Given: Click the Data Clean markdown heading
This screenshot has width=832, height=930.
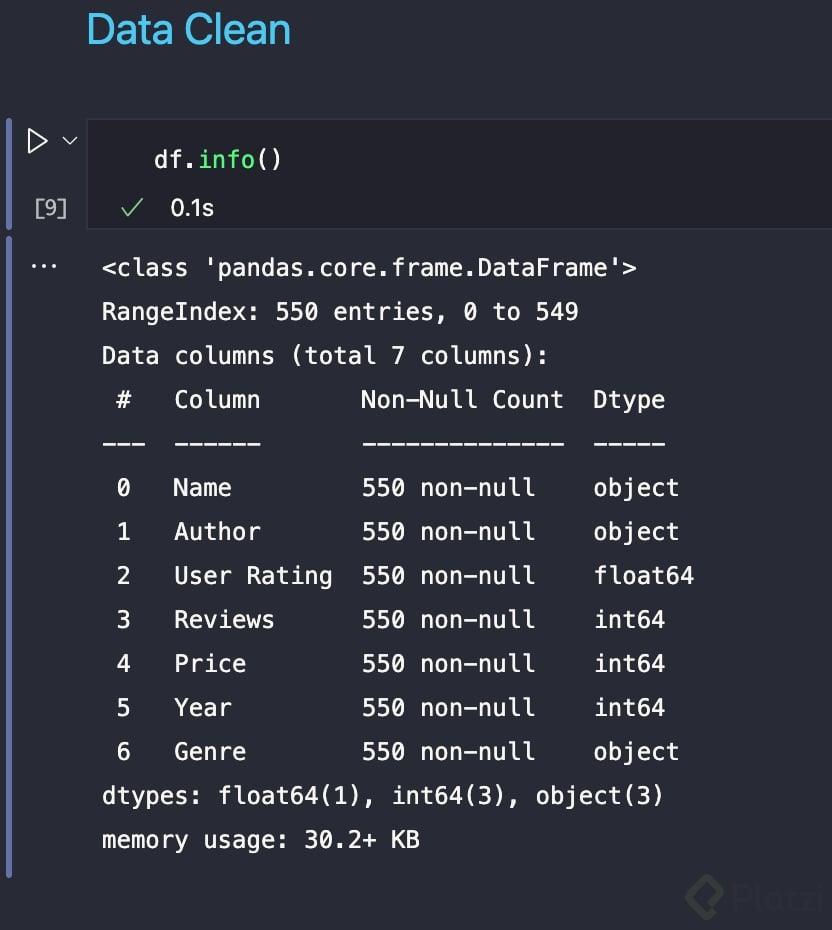Looking at the screenshot, I should (189, 30).
